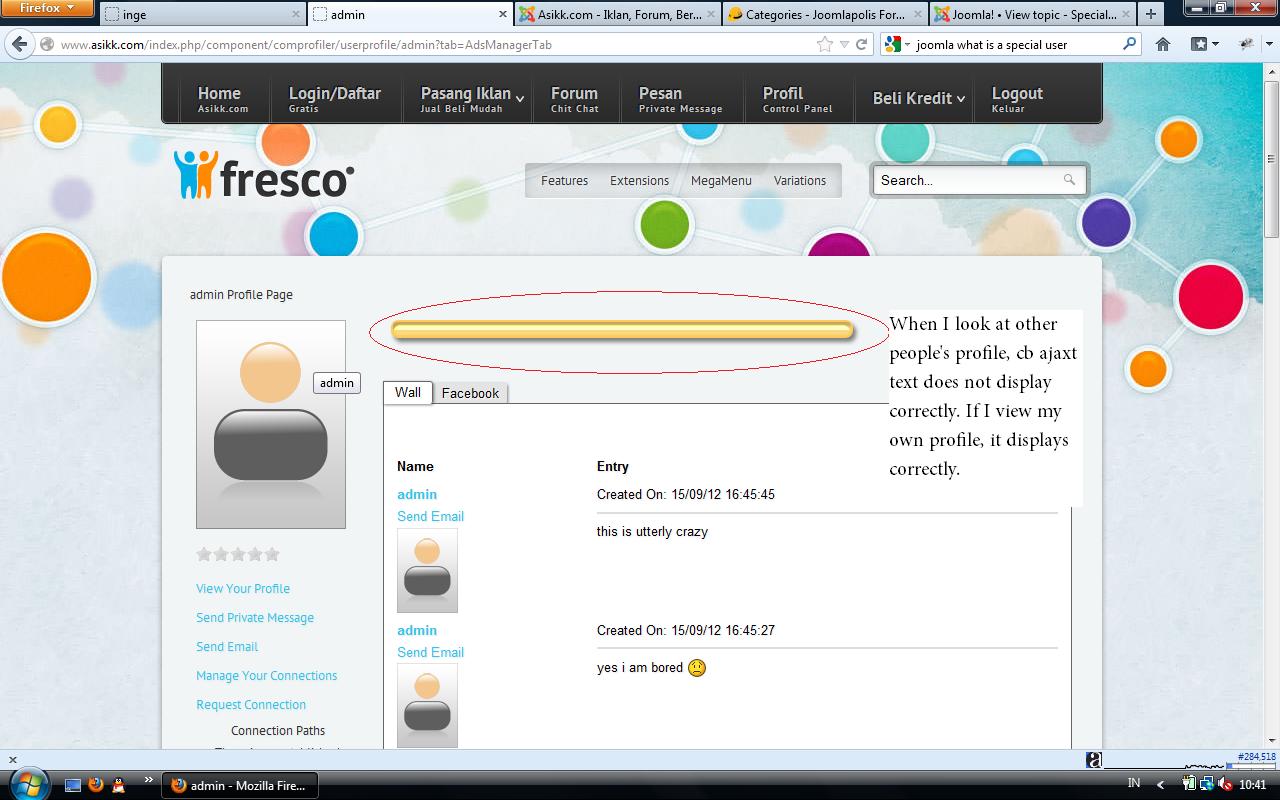Image resolution: width=1280 pixels, height=800 pixels.
Task: Open the Firefox menu button
Action: coord(47,8)
